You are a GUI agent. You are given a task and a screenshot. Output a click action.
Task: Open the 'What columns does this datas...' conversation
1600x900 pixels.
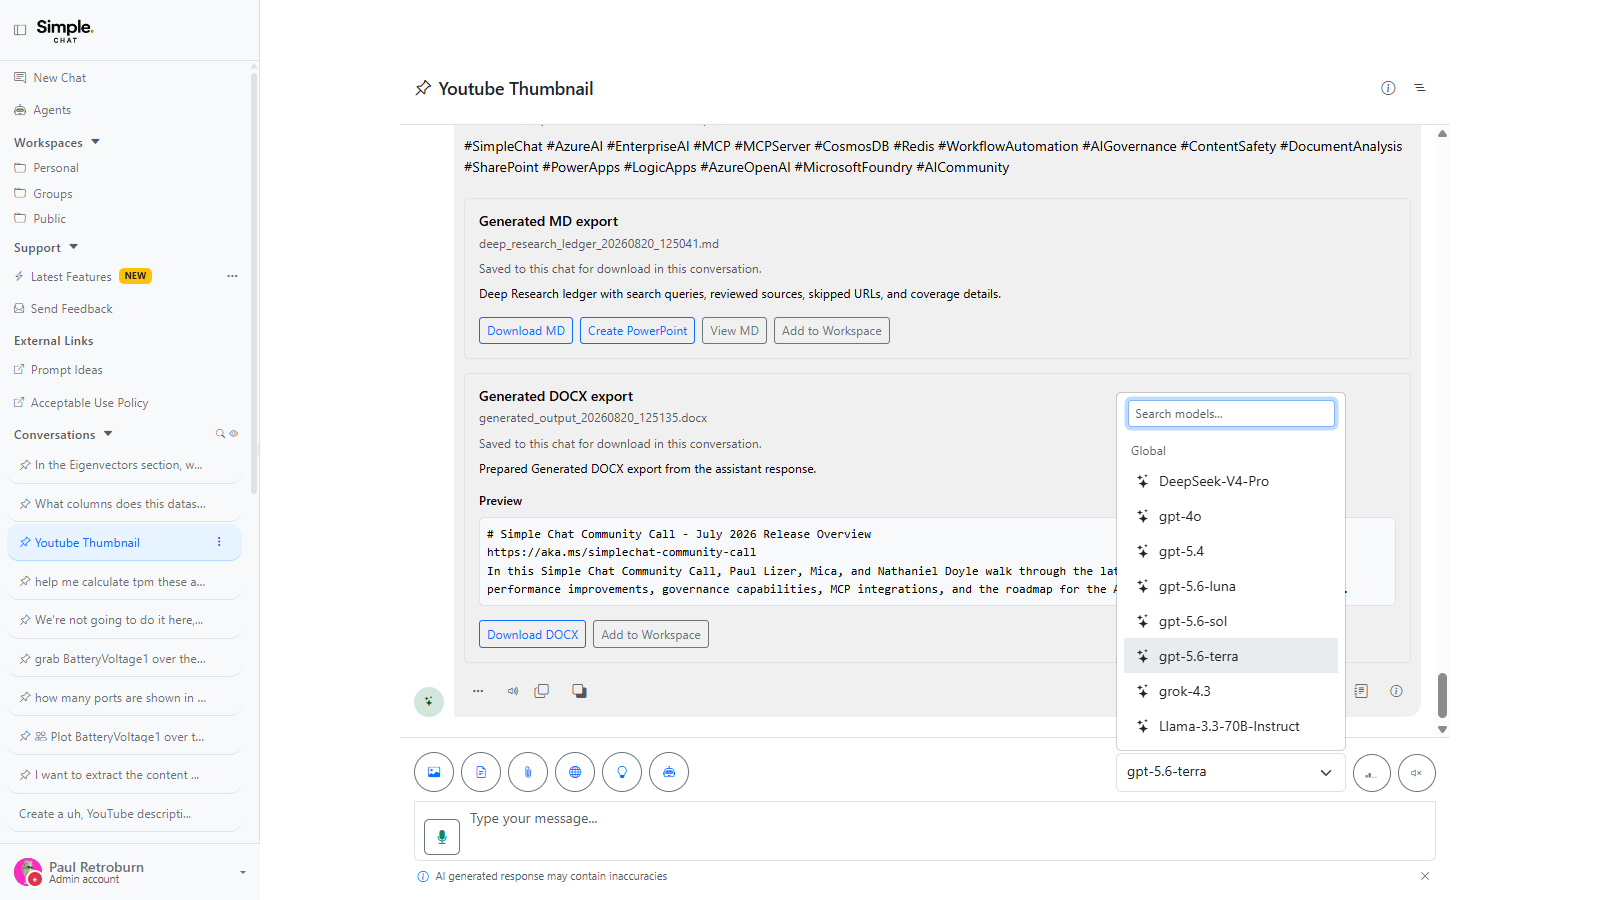pos(124,504)
